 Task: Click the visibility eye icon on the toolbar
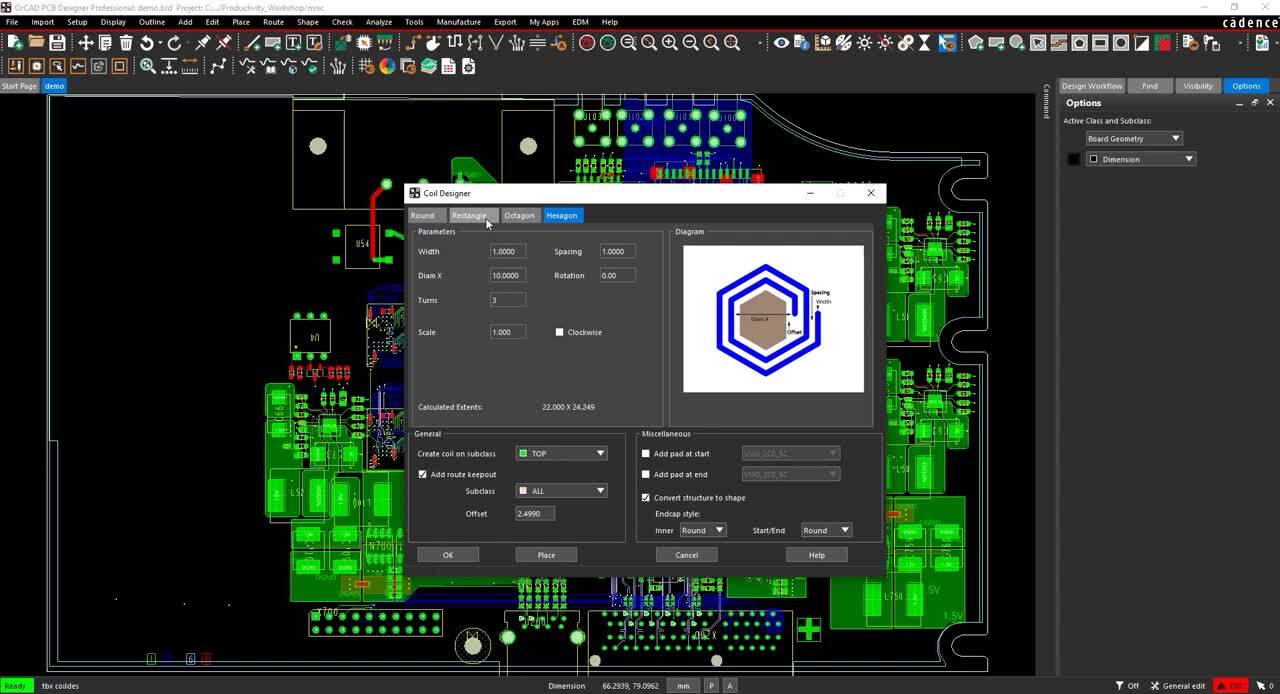pos(780,43)
